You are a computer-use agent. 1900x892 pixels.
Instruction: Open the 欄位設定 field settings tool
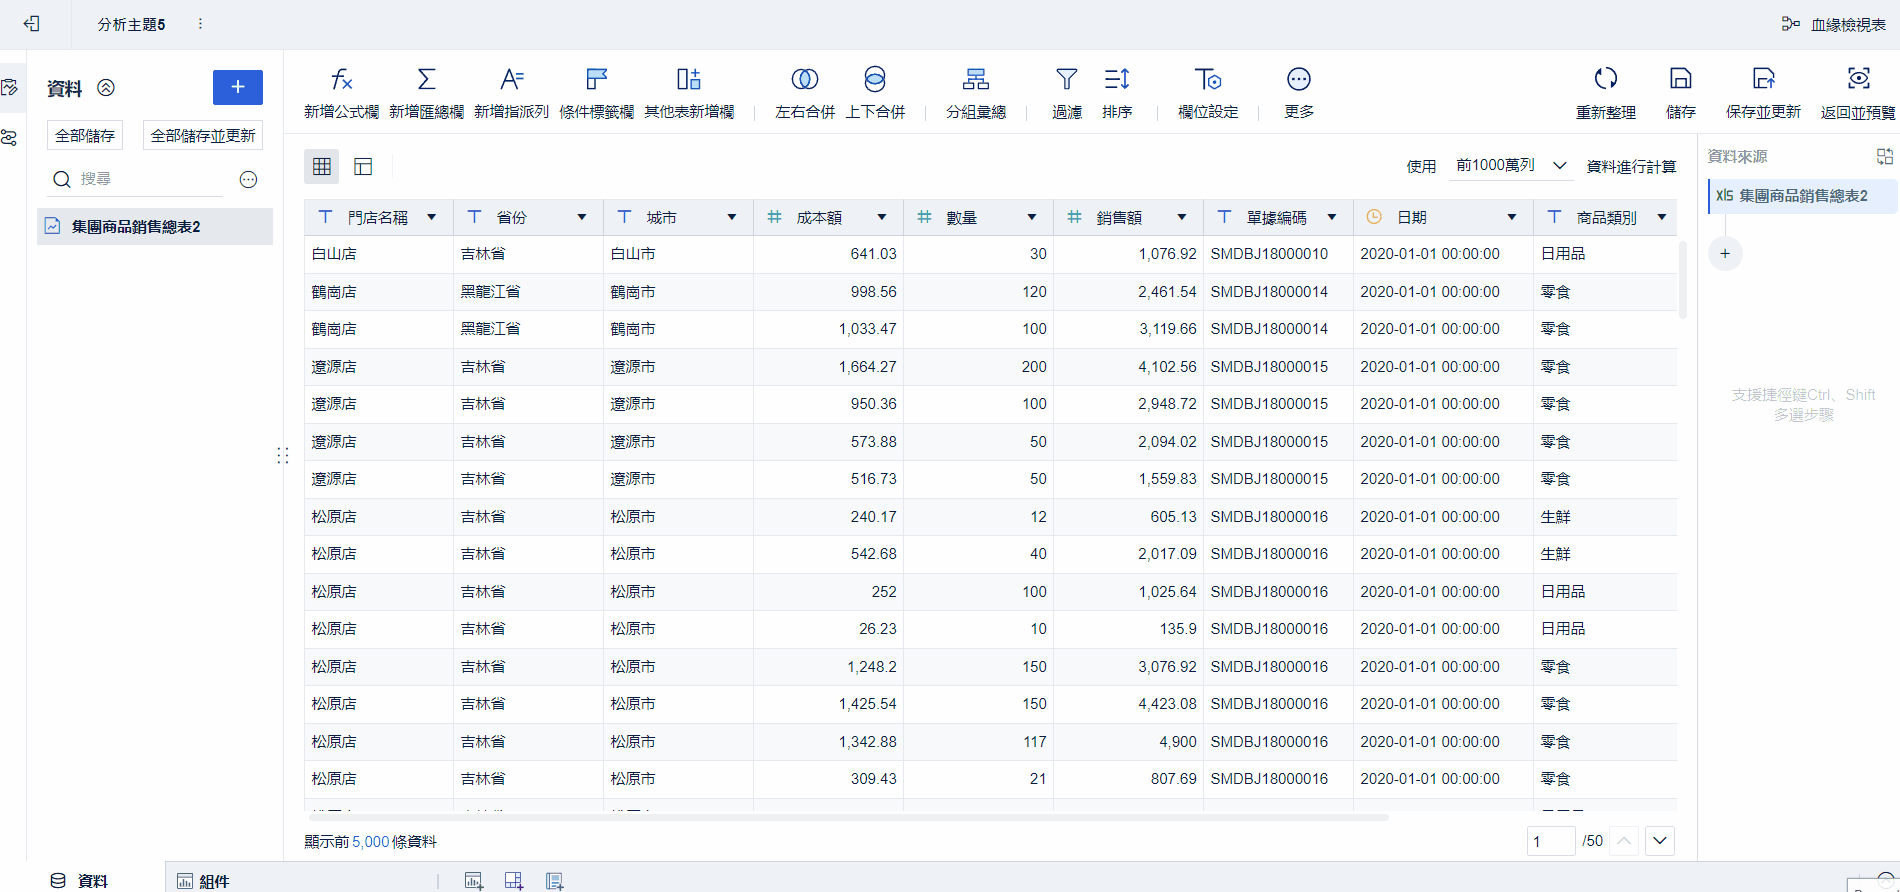coord(1208,92)
